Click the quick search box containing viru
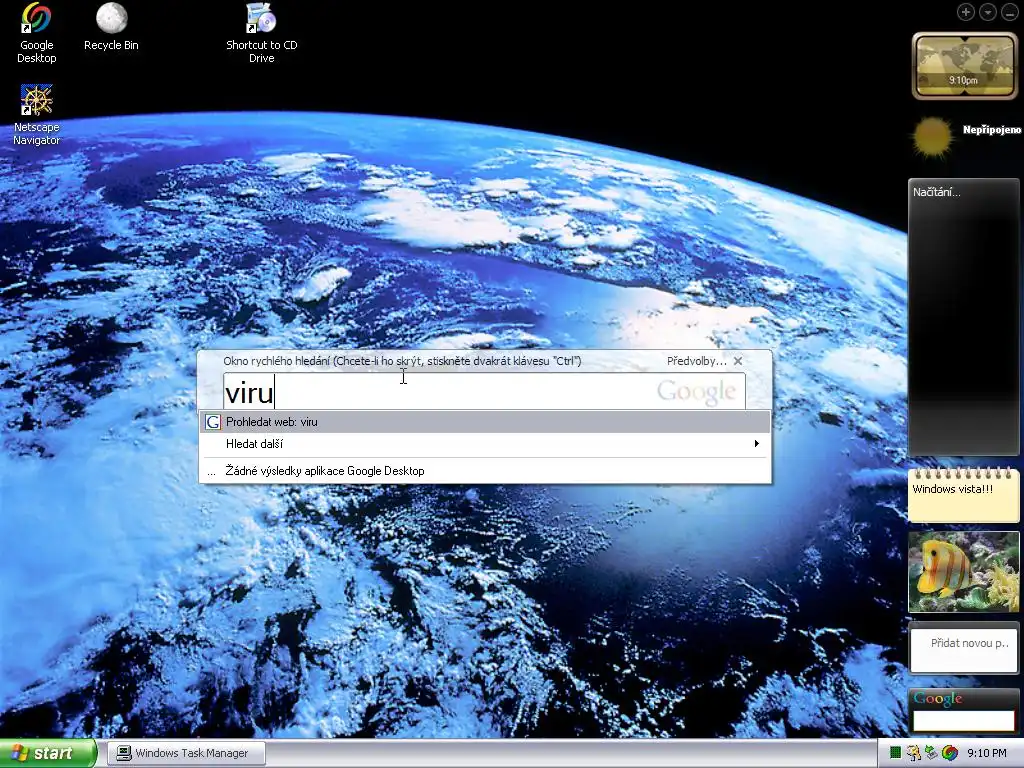Image resolution: width=1024 pixels, height=768 pixels. point(484,392)
